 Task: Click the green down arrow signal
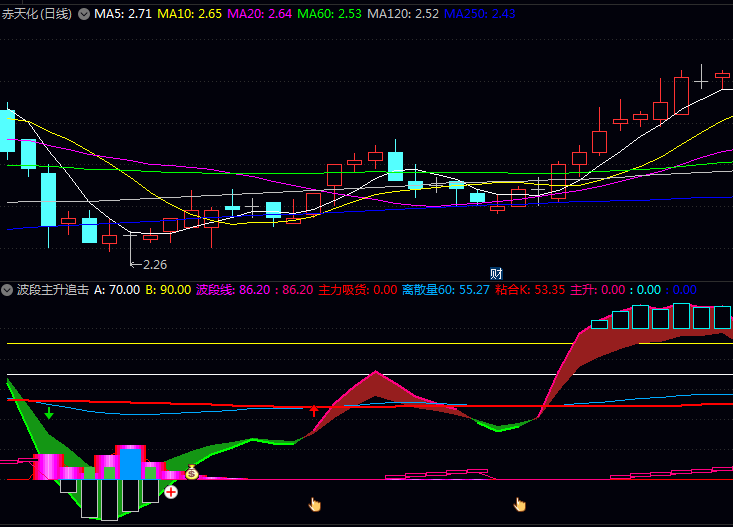point(48,412)
